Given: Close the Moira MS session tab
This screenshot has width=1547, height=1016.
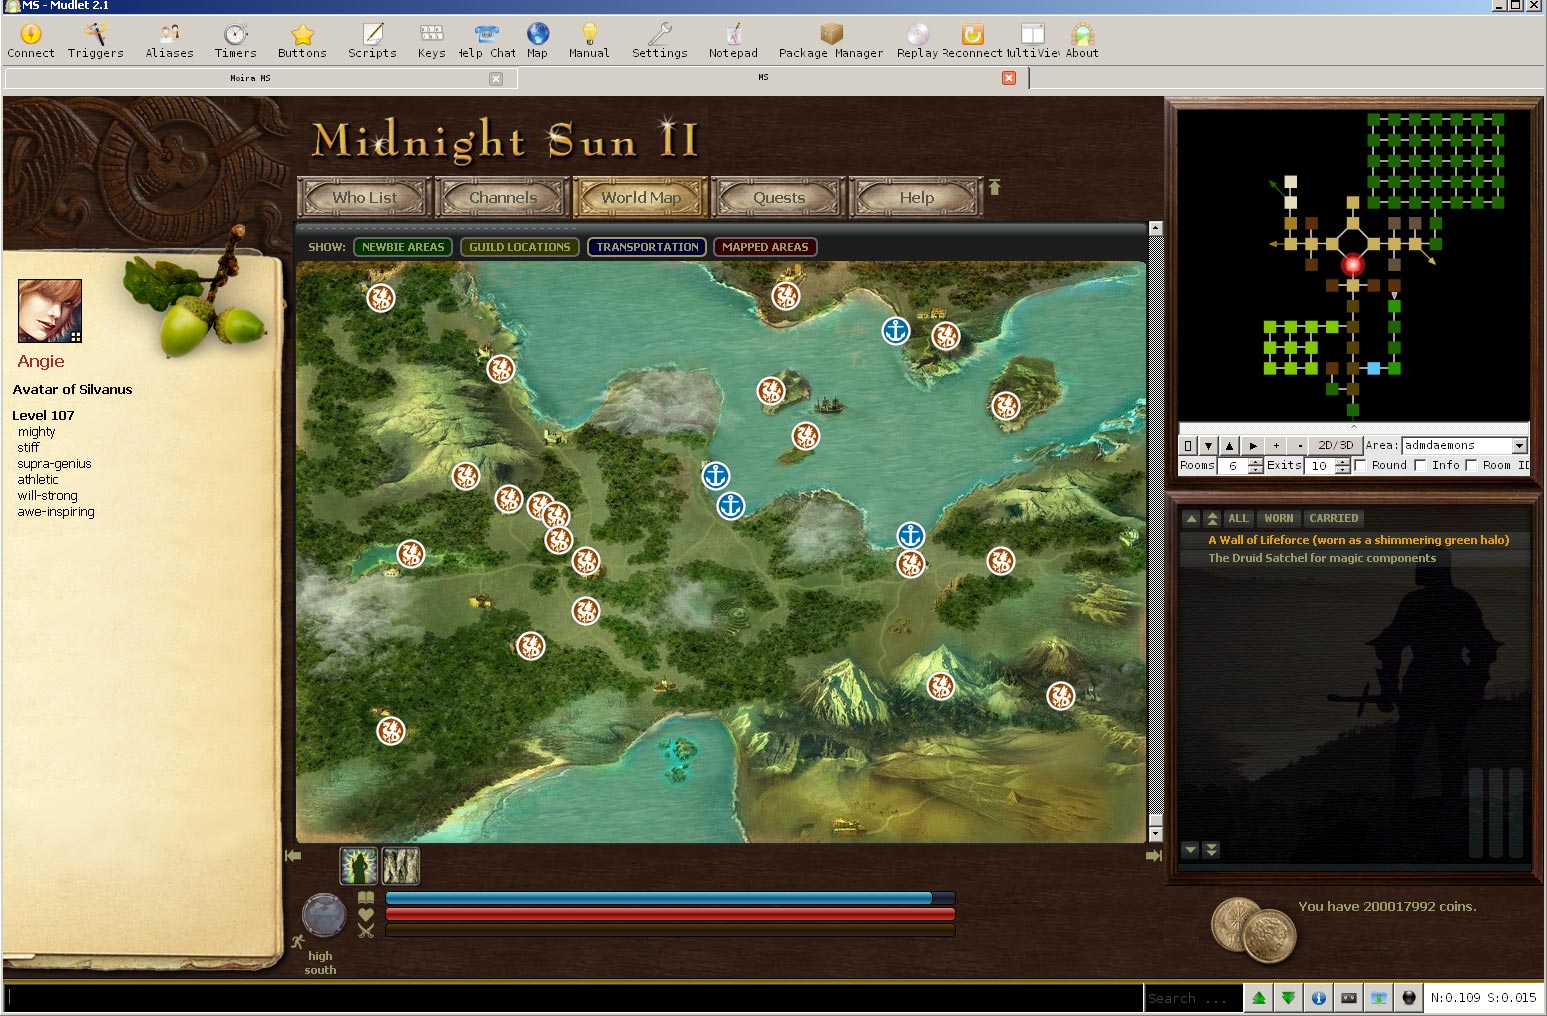Looking at the screenshot, I should [496, 78].
